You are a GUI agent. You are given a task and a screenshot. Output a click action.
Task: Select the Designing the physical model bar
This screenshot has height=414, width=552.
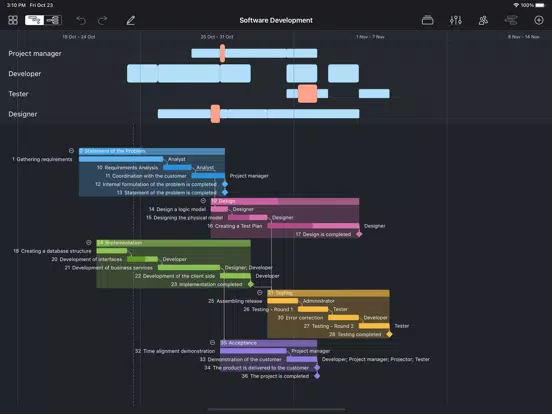point(247,218)
